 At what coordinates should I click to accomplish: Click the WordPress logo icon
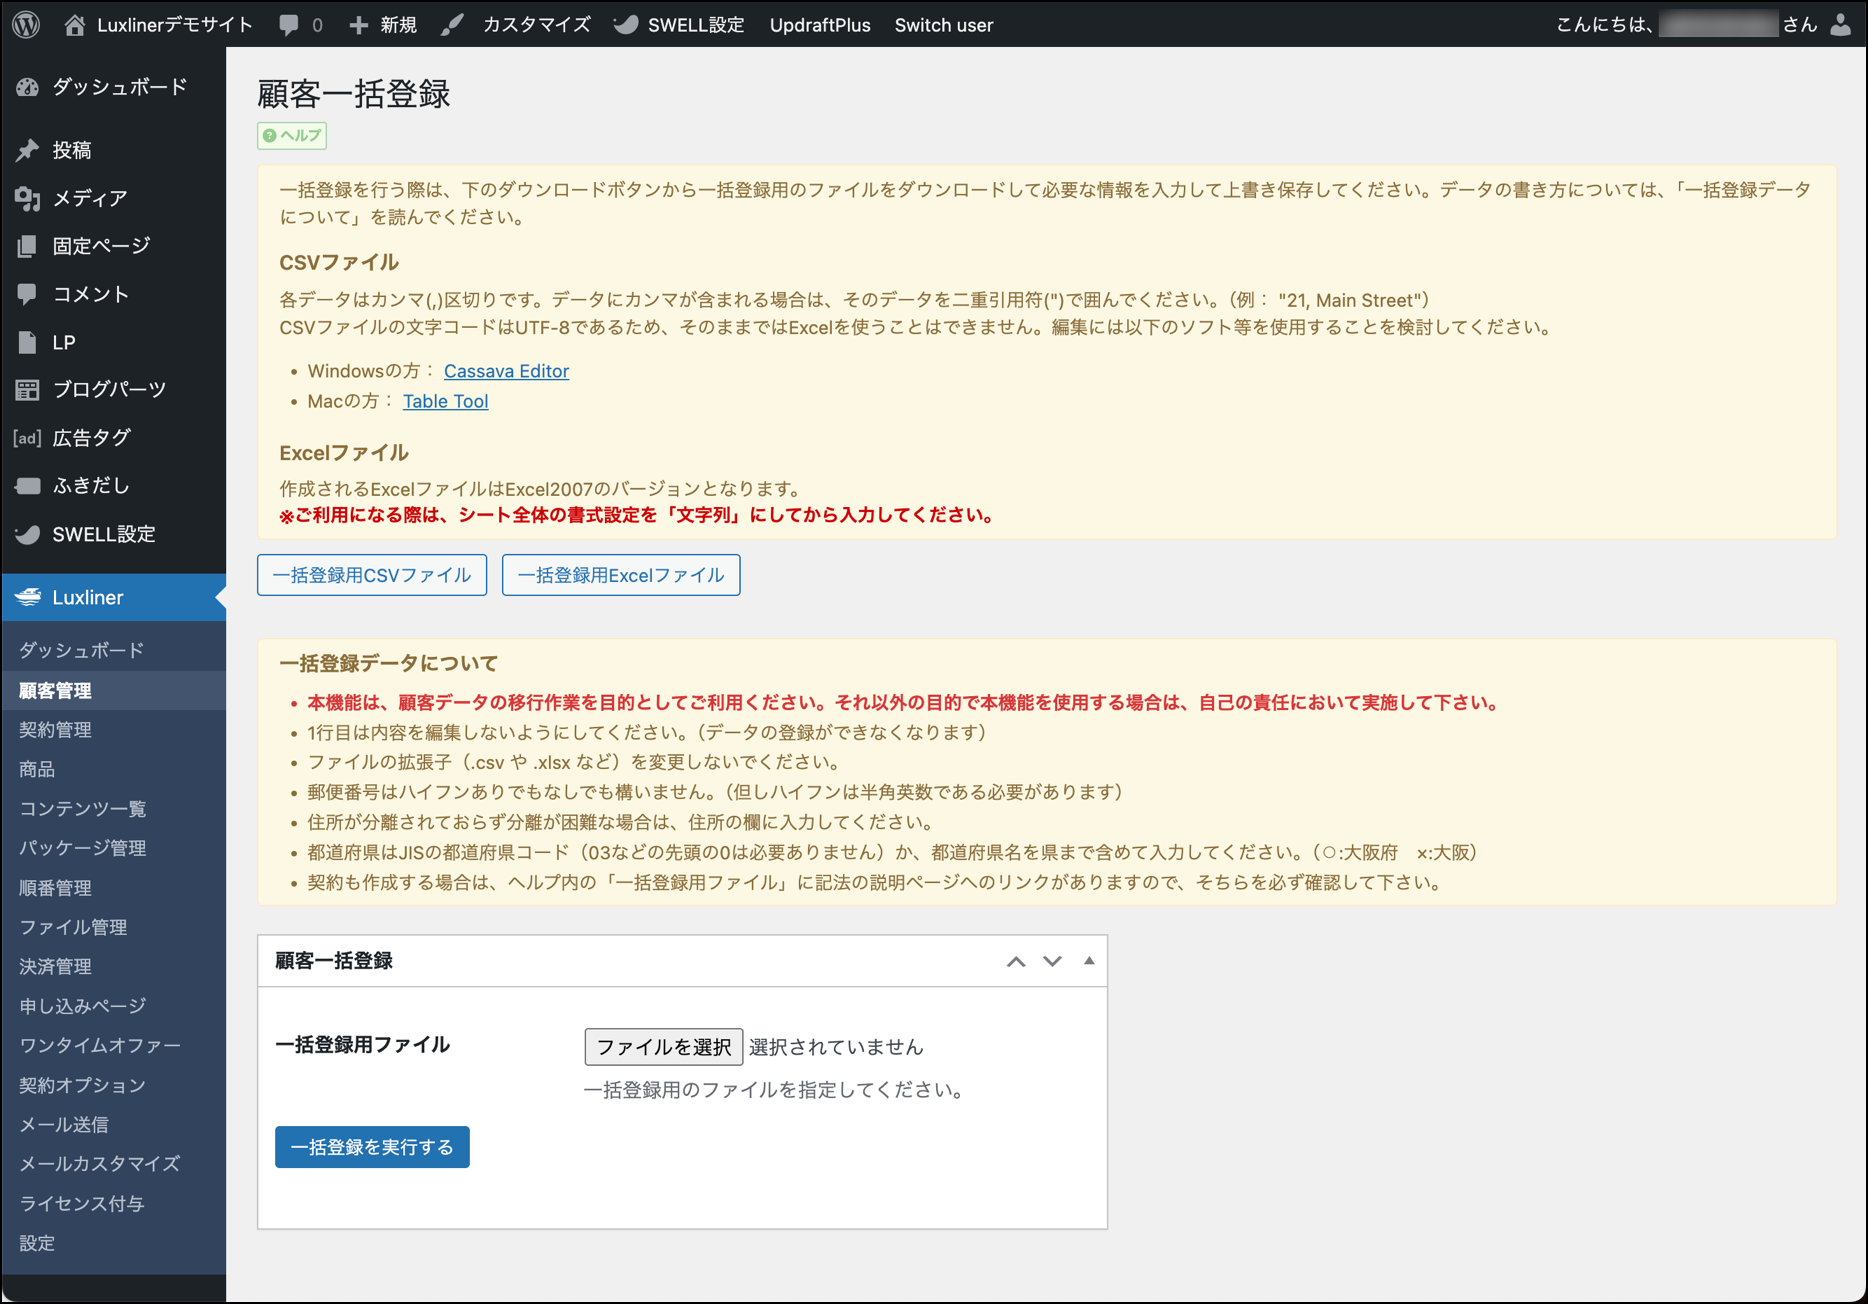27,25
